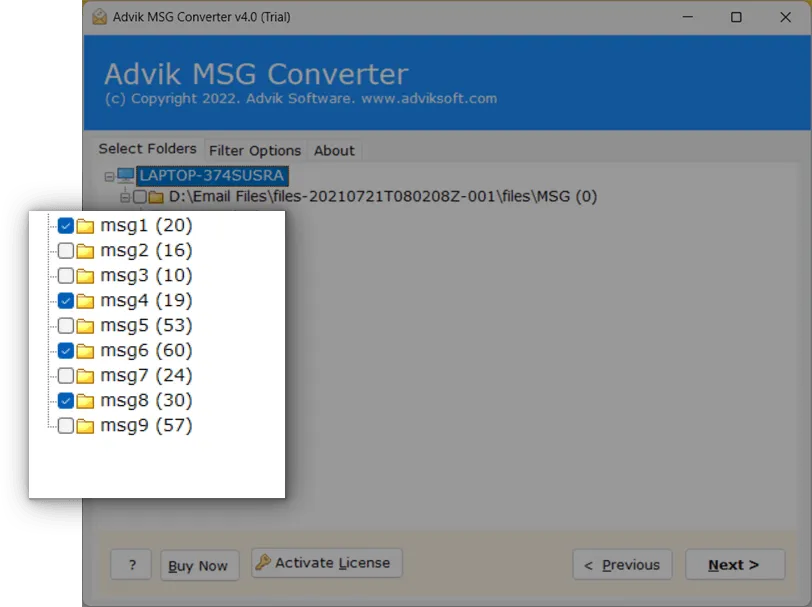Click the LAPTOP-374SUSRA computer icon
This screenshot has width=812, height=607.
pos(125,176)
